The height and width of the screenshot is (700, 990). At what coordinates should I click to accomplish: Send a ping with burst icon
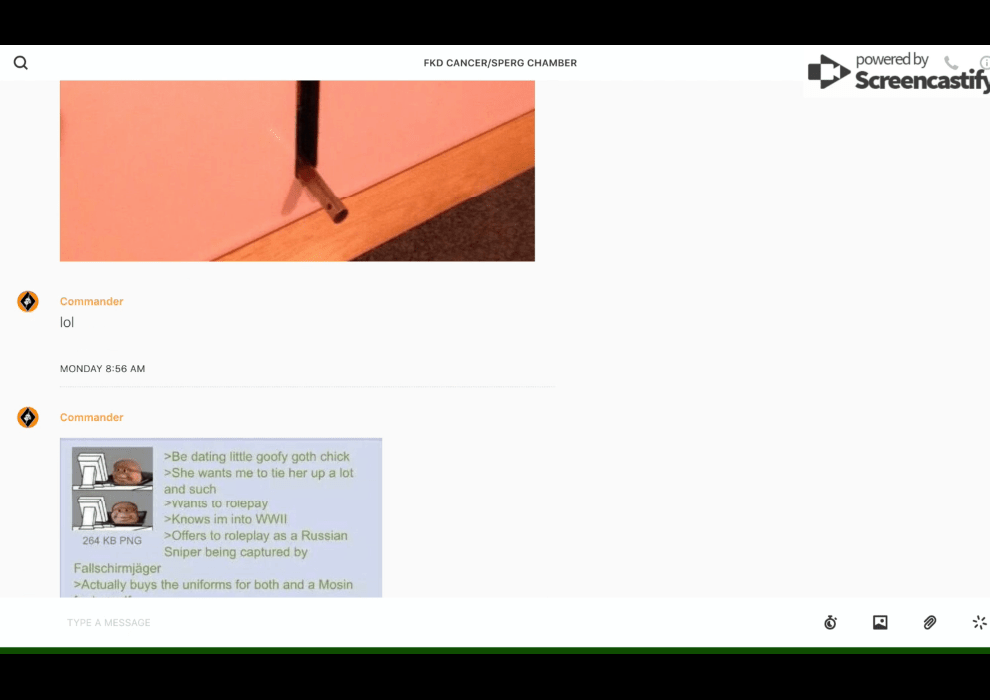pyautogui.click(x=979, y=622)
